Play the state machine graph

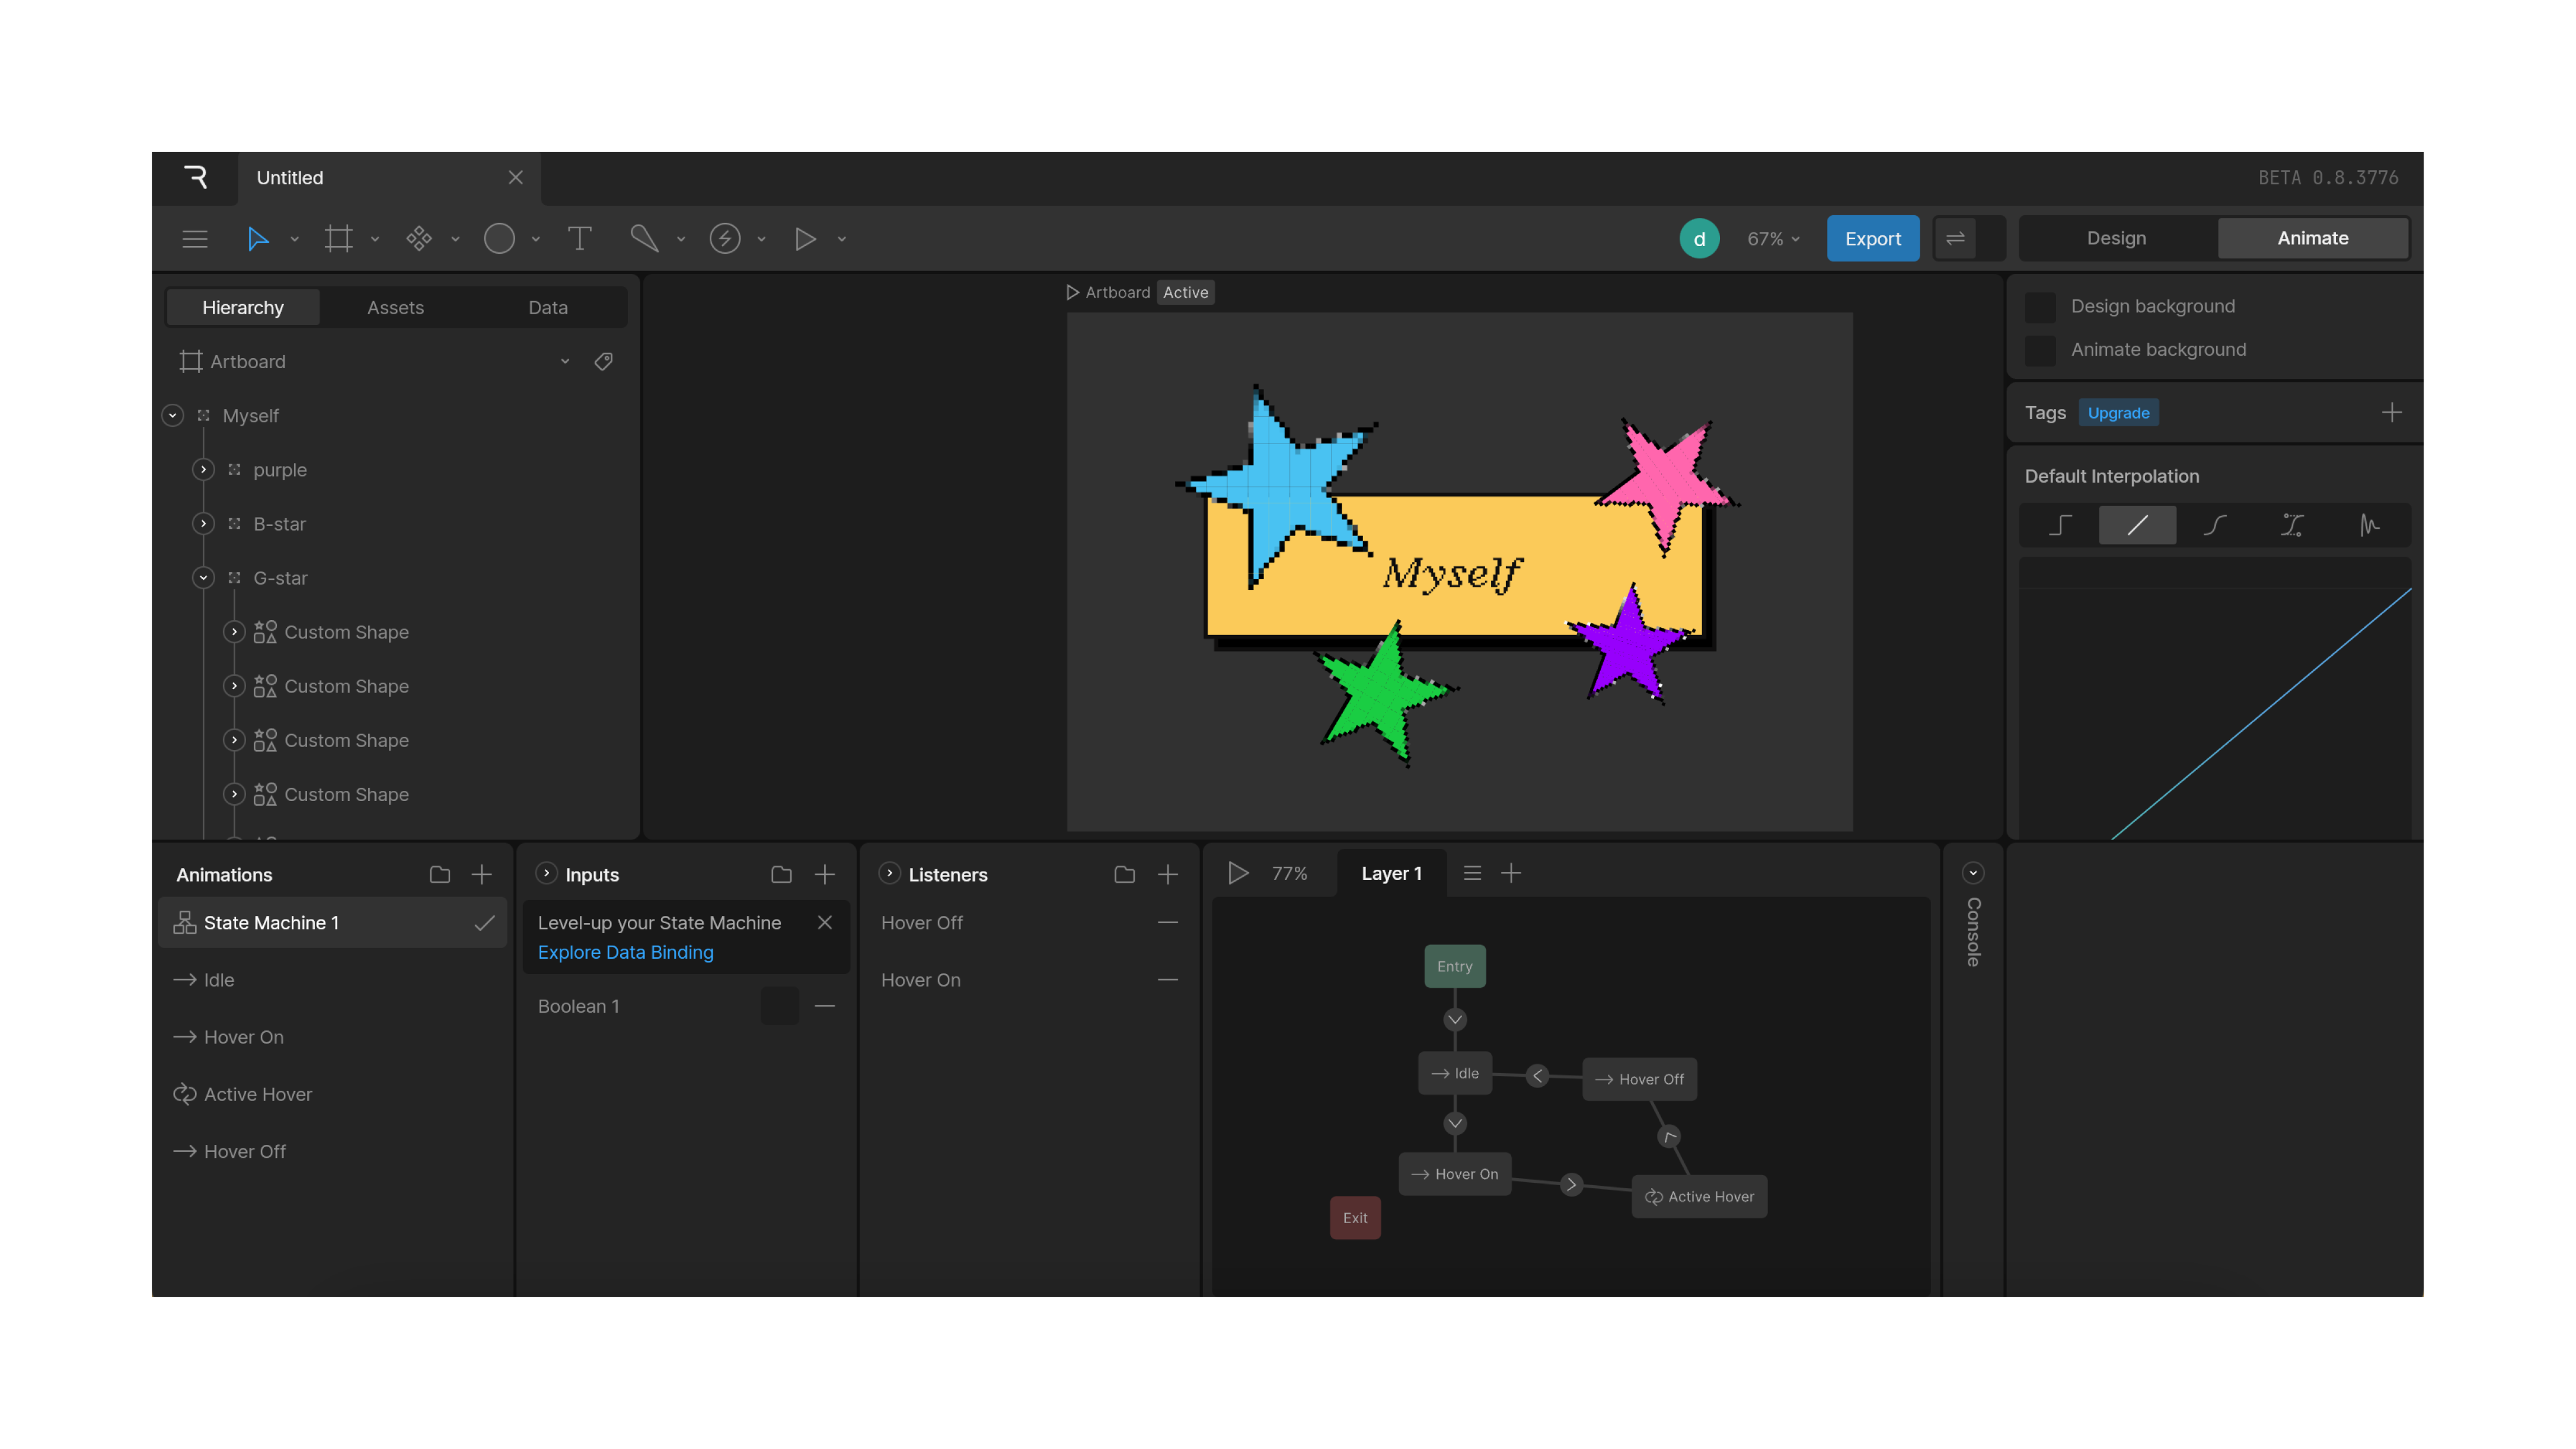1238,873
